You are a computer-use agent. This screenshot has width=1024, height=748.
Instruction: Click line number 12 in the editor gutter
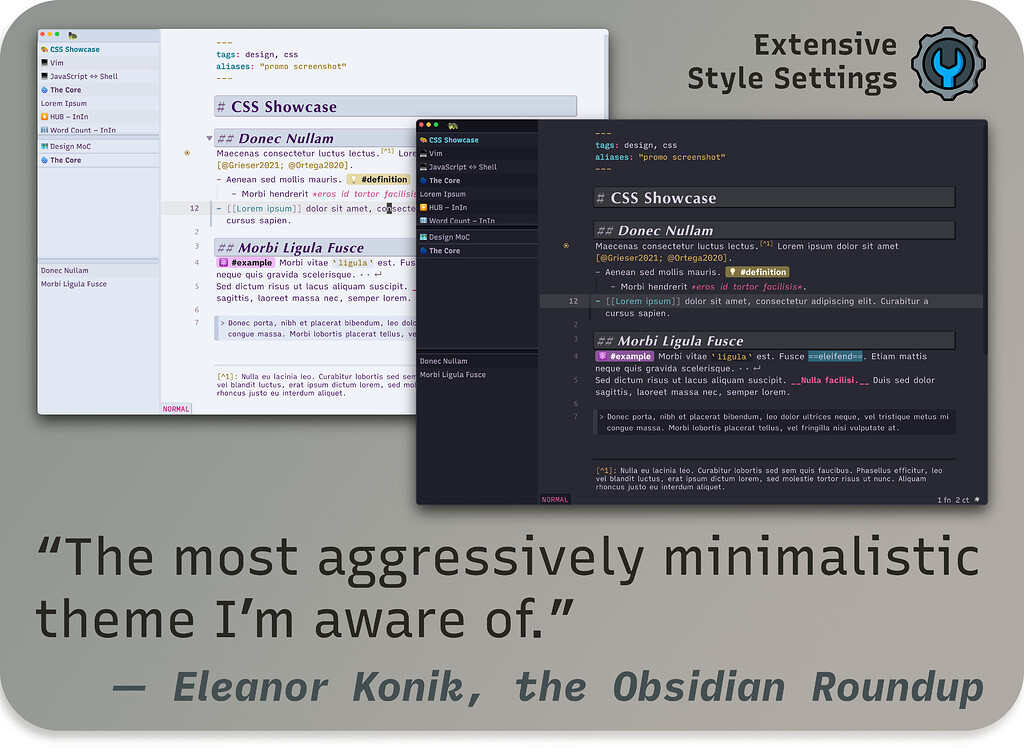(x=194, y=208)
